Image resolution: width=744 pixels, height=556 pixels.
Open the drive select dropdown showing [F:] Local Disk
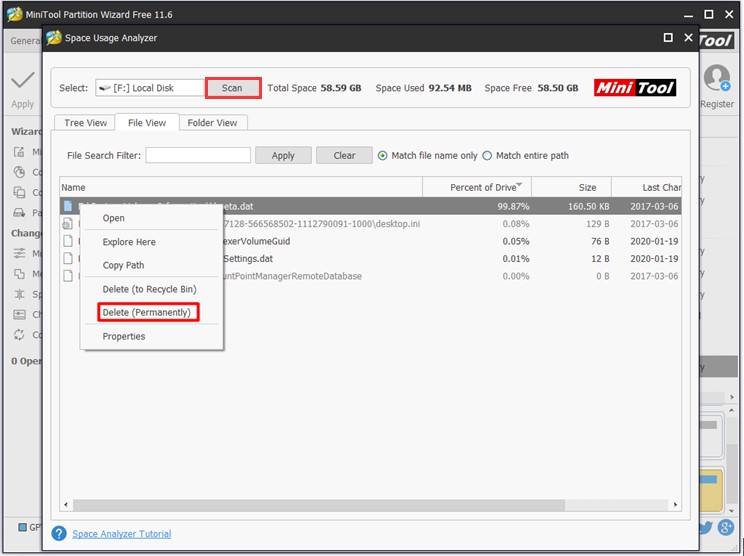(150, 88)
